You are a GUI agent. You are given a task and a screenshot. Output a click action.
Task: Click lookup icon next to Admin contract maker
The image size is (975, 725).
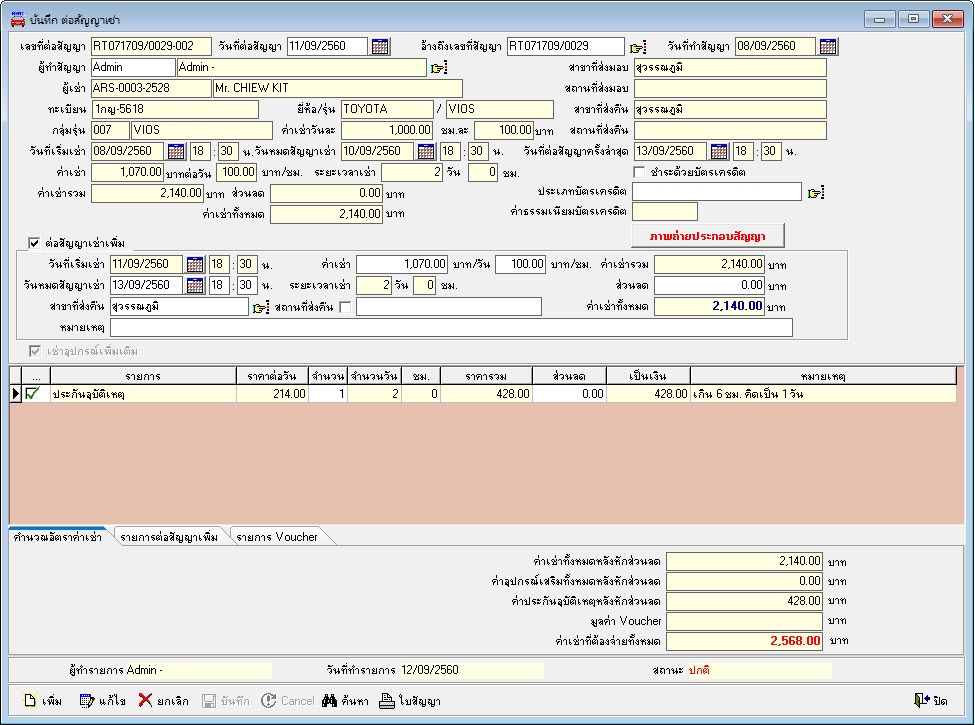(x=438, y=68)
